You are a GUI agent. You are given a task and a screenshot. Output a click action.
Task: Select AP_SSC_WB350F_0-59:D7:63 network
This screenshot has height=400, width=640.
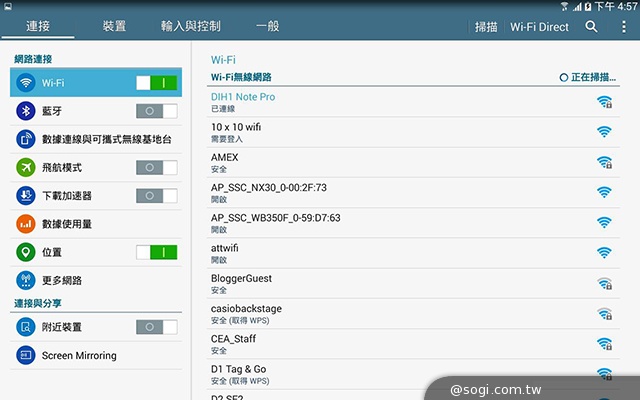tap(413, 223)
